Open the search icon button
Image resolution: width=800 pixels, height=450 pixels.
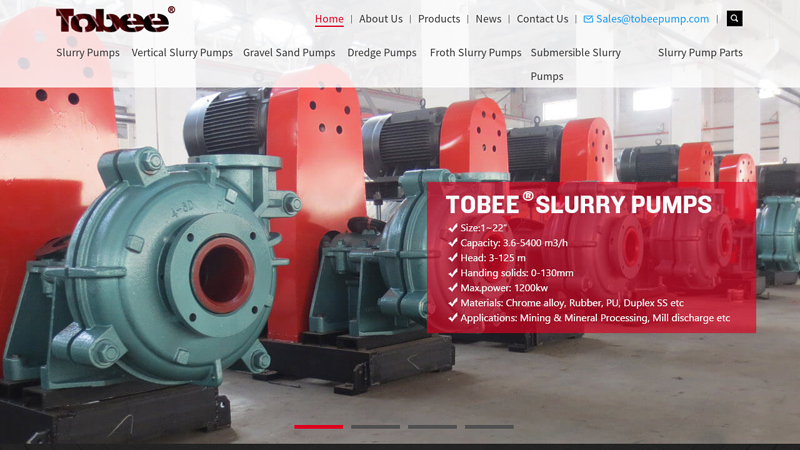click(x=734, y=18)
